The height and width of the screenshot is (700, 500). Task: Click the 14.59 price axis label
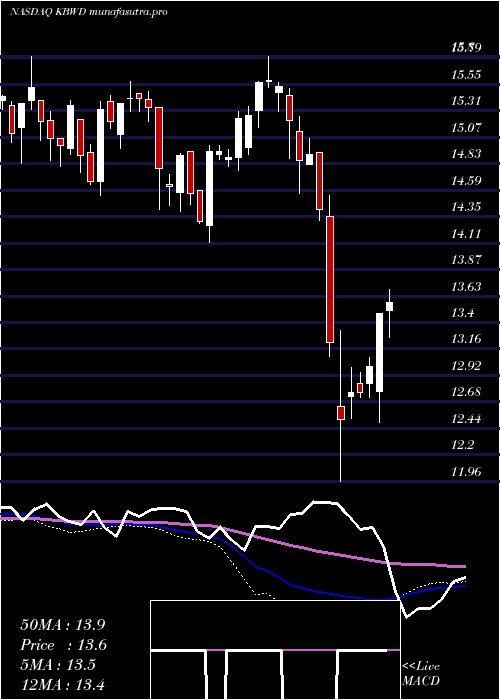tap(466, 181)
